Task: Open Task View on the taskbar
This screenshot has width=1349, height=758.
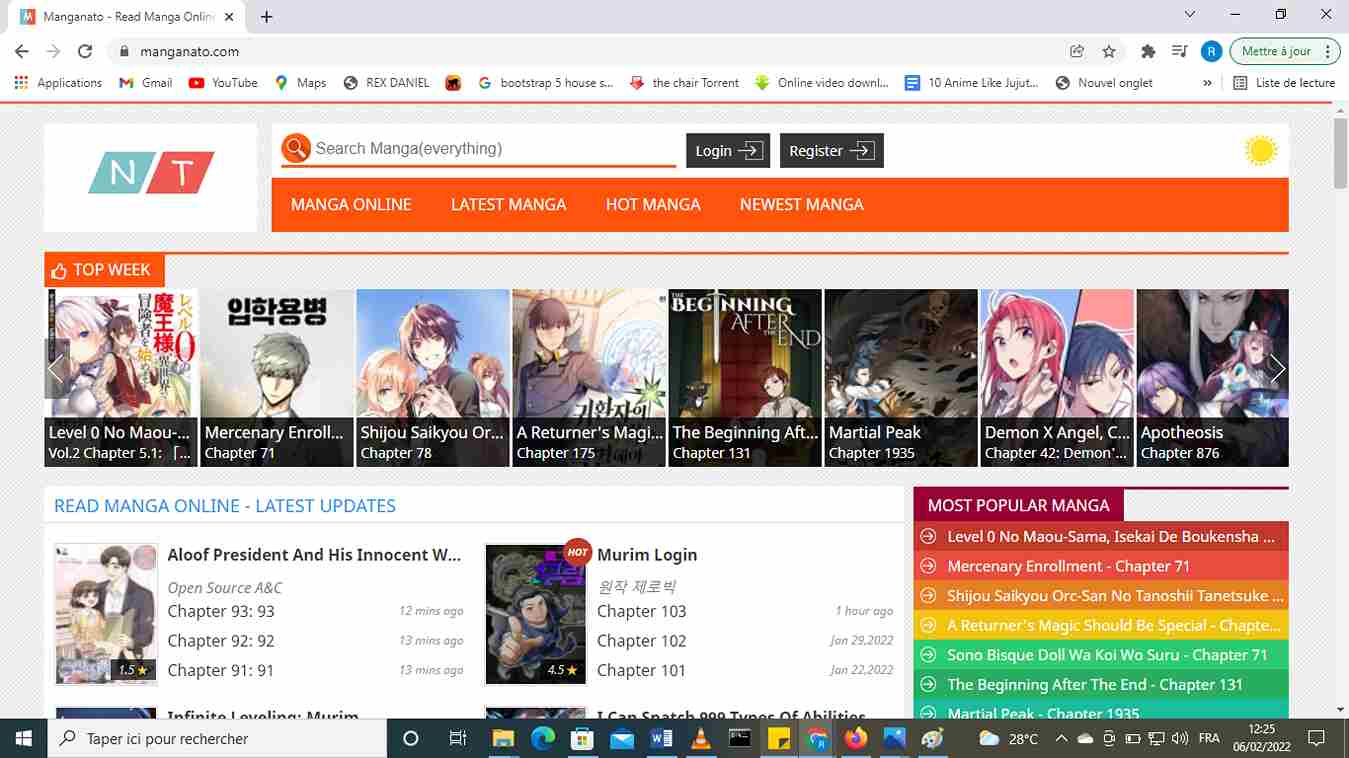Action: [x=458, y=739]
